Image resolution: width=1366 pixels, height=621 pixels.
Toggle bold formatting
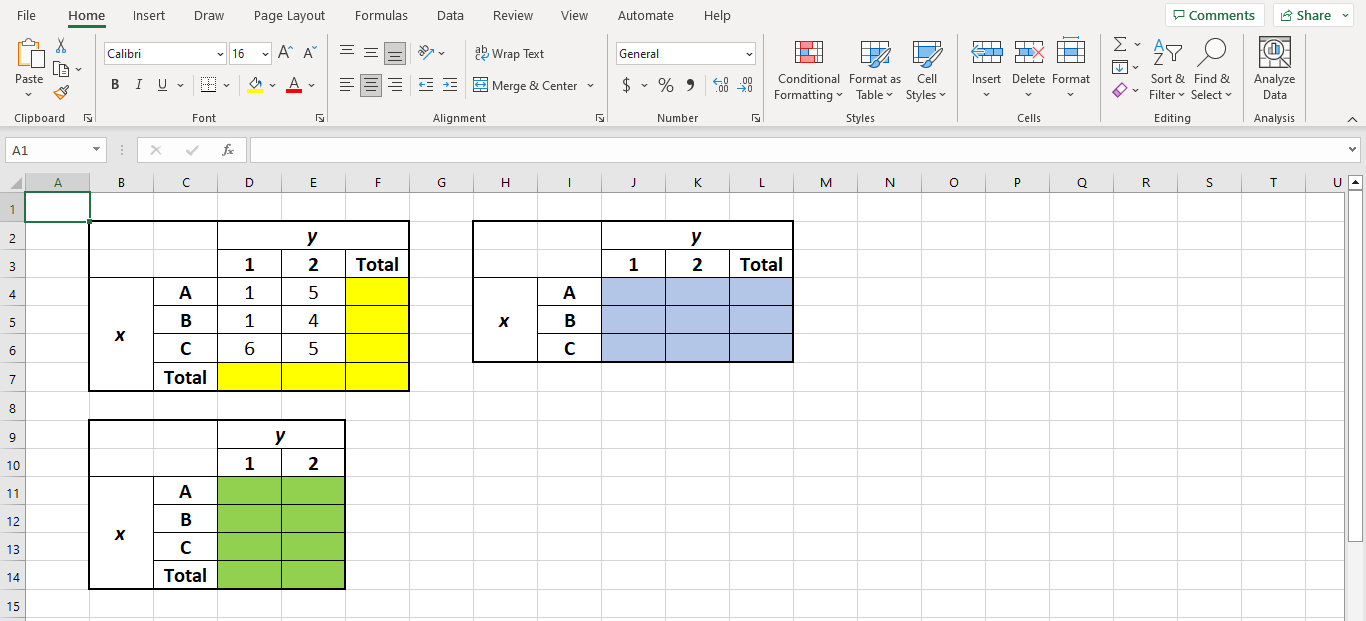pos(115,85)
